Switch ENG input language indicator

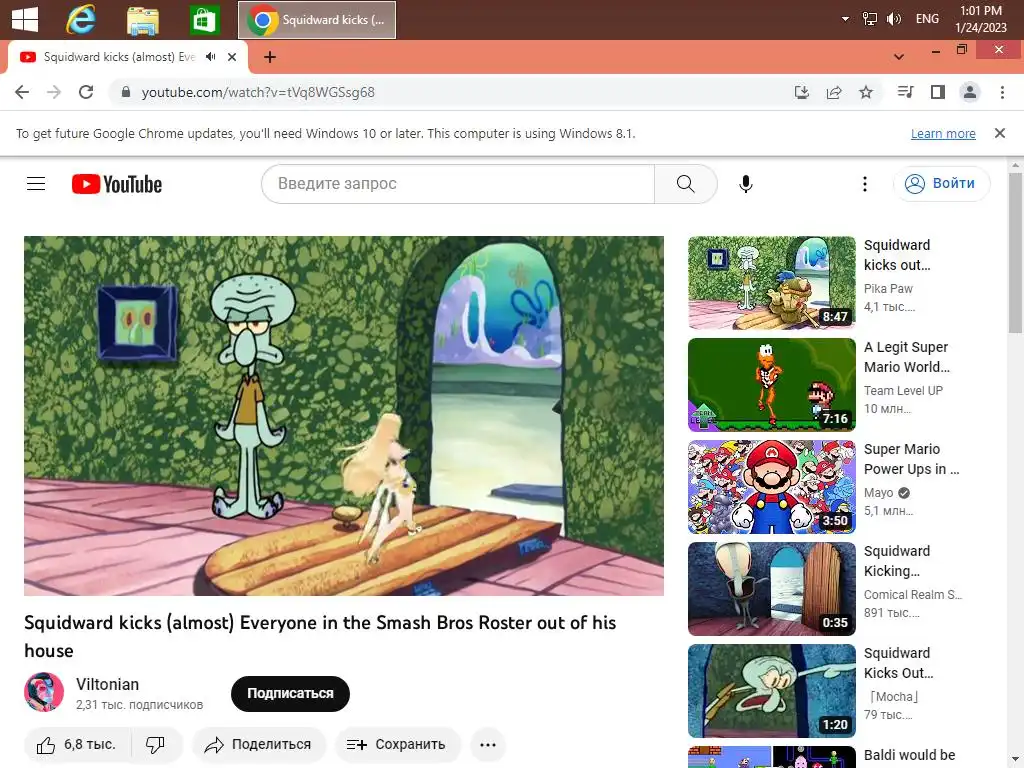927,19
